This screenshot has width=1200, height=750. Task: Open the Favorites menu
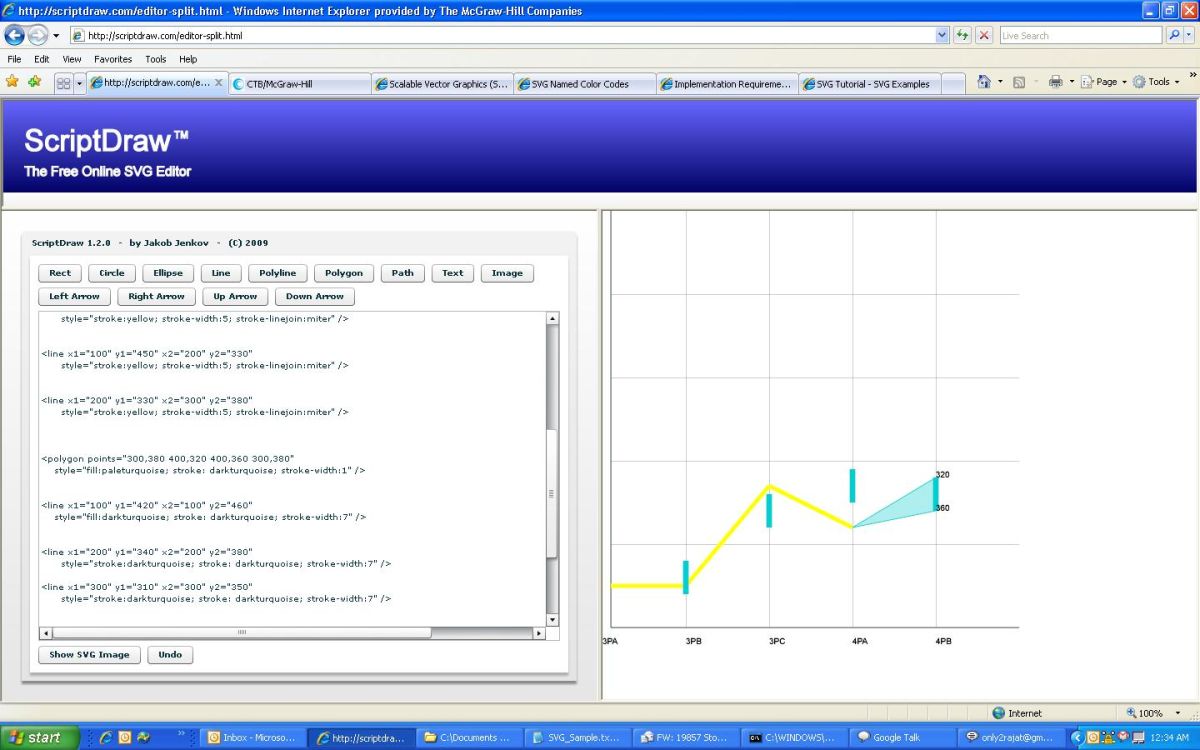point(113,59)
